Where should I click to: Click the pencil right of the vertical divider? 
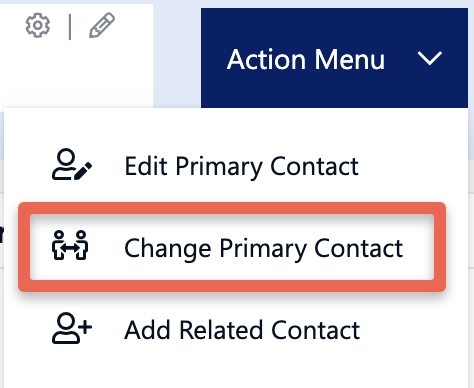click(x=102, y=25)
